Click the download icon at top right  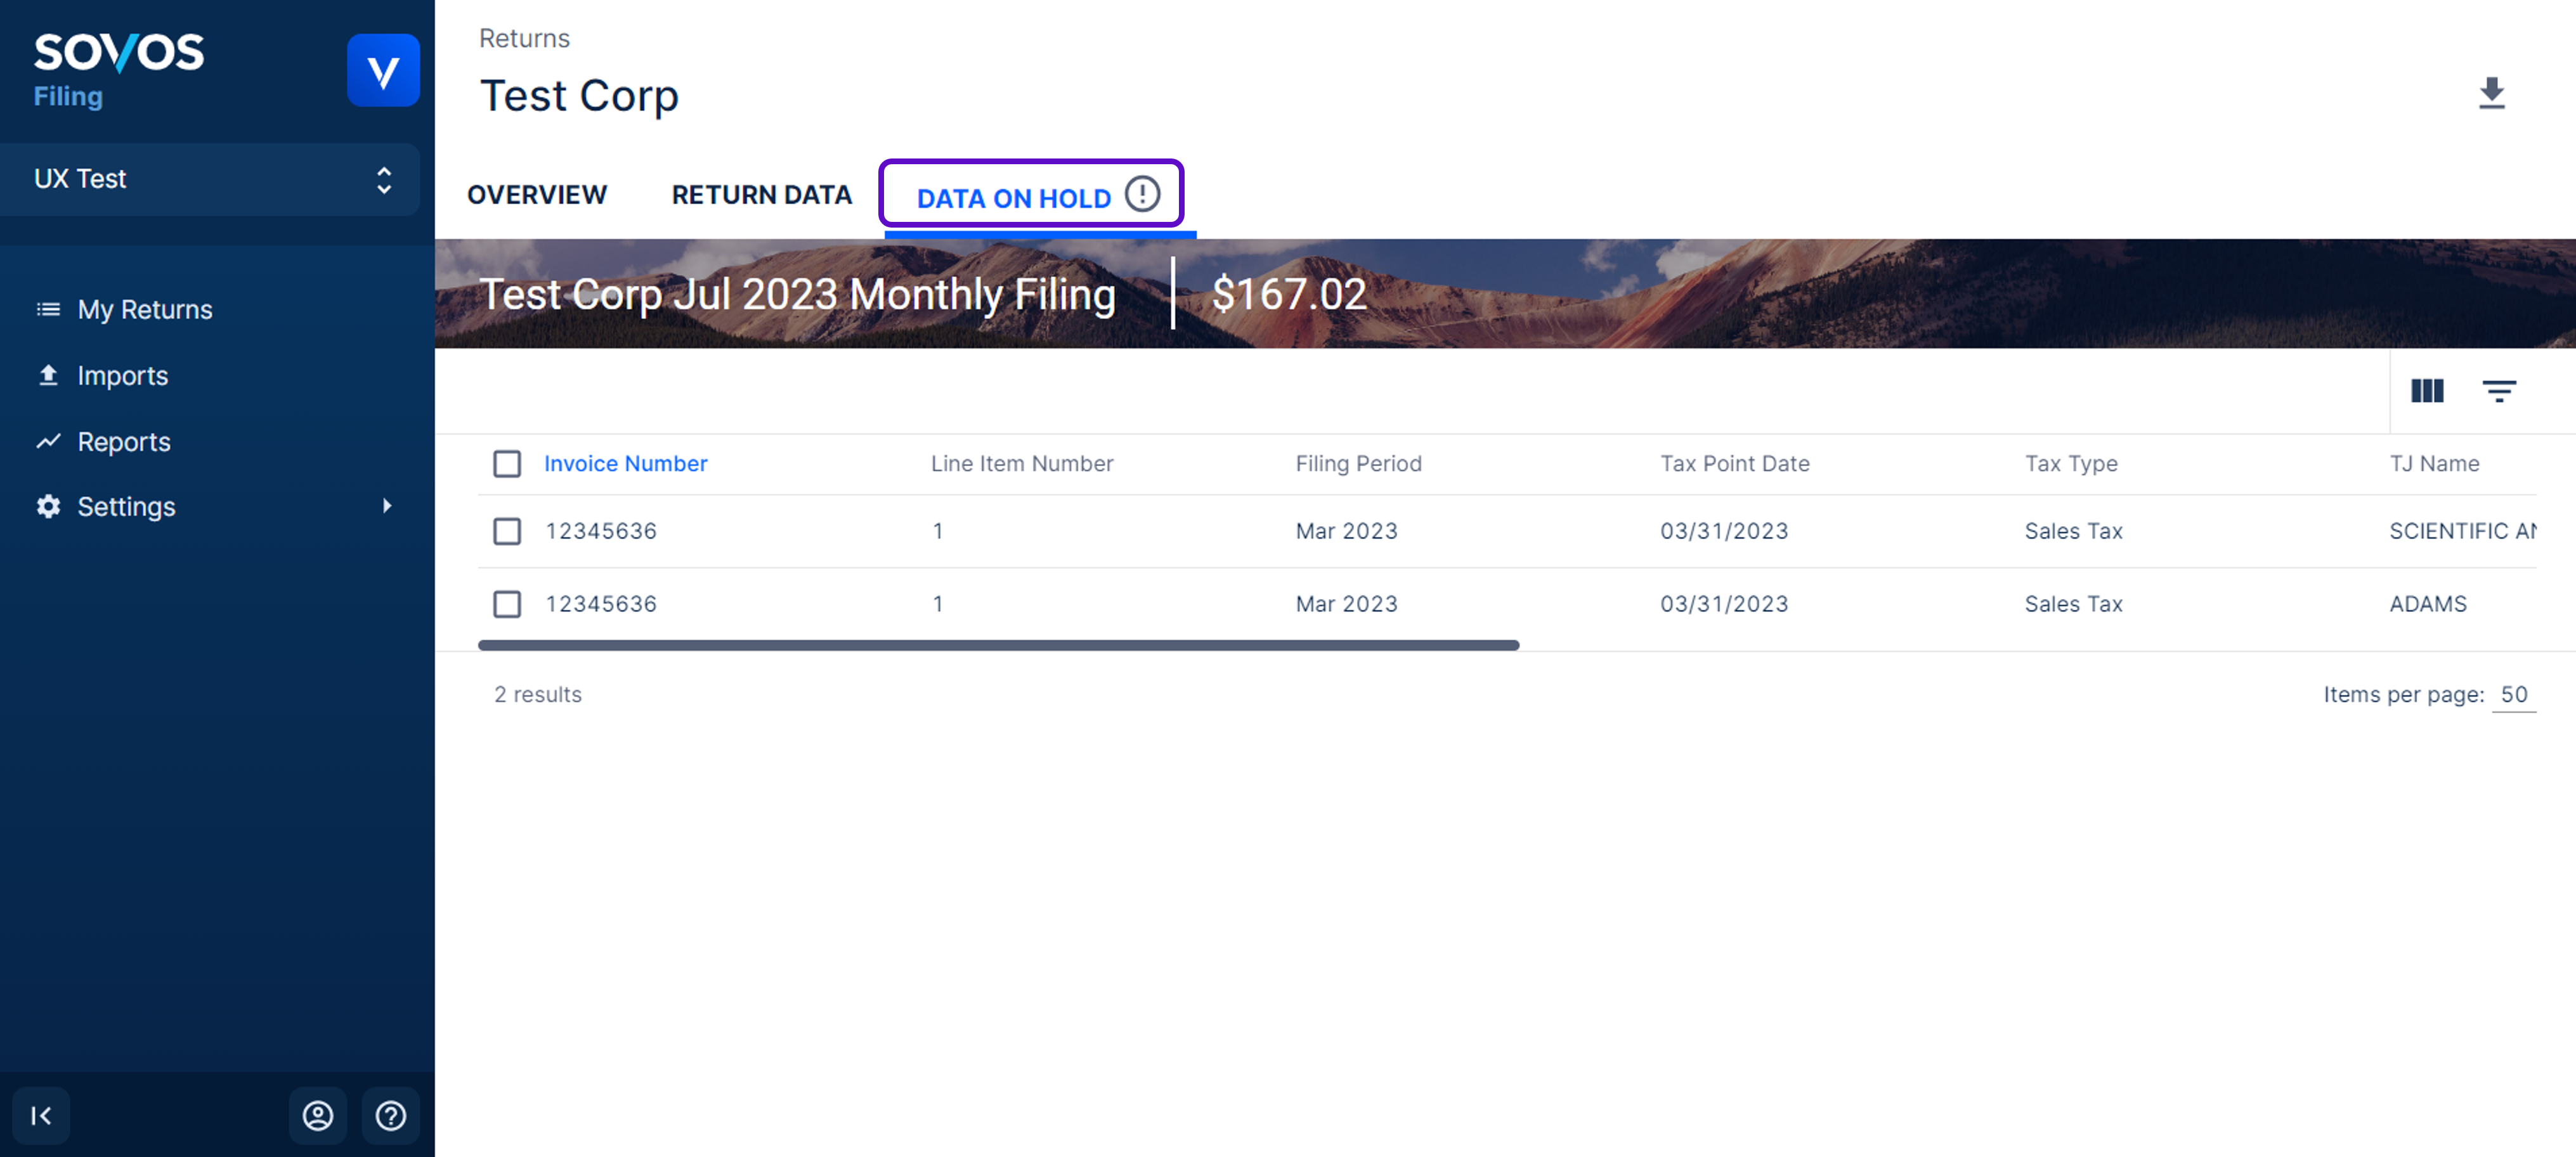pyautogui.click(x=2491, y=93)
